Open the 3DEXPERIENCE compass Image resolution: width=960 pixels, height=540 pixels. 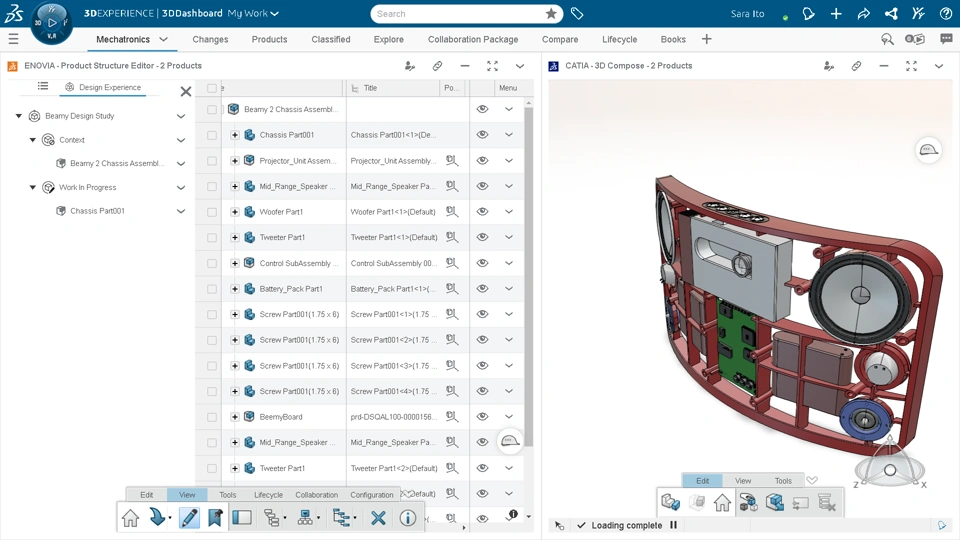[51, 23]
